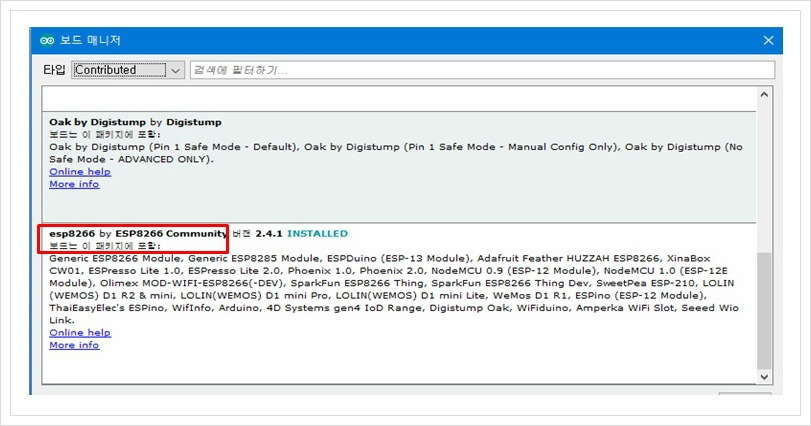
Task: Open the Contributed type dropdown
Action: [128, 70]
